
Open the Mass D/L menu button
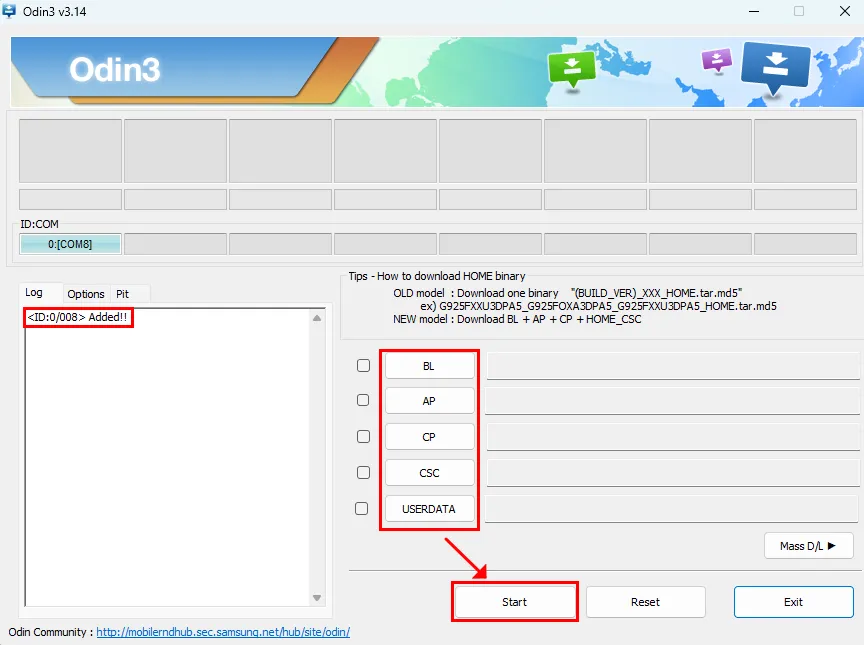click(x=808, y=546)
